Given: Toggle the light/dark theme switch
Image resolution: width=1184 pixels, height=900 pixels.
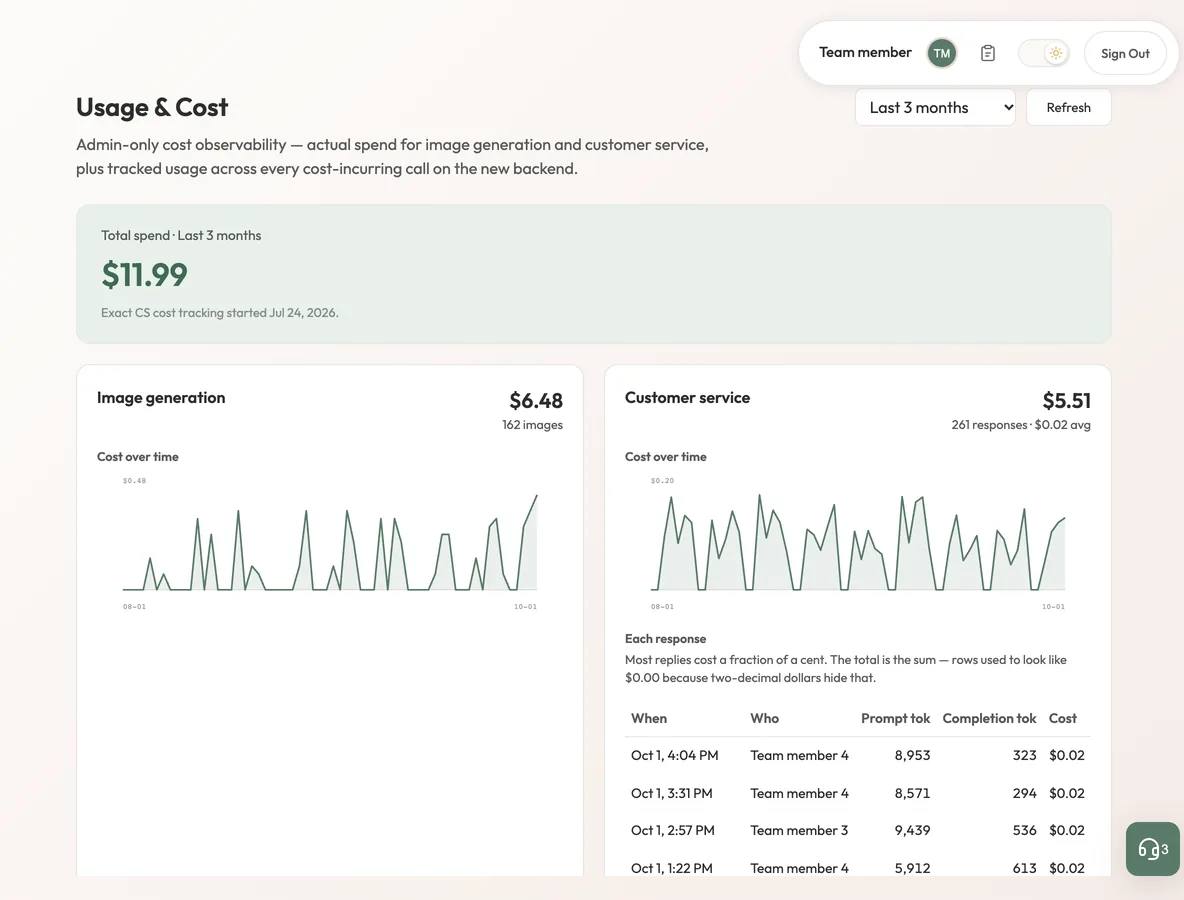Looking at the screenshot, I should (x=1044, y=53).
